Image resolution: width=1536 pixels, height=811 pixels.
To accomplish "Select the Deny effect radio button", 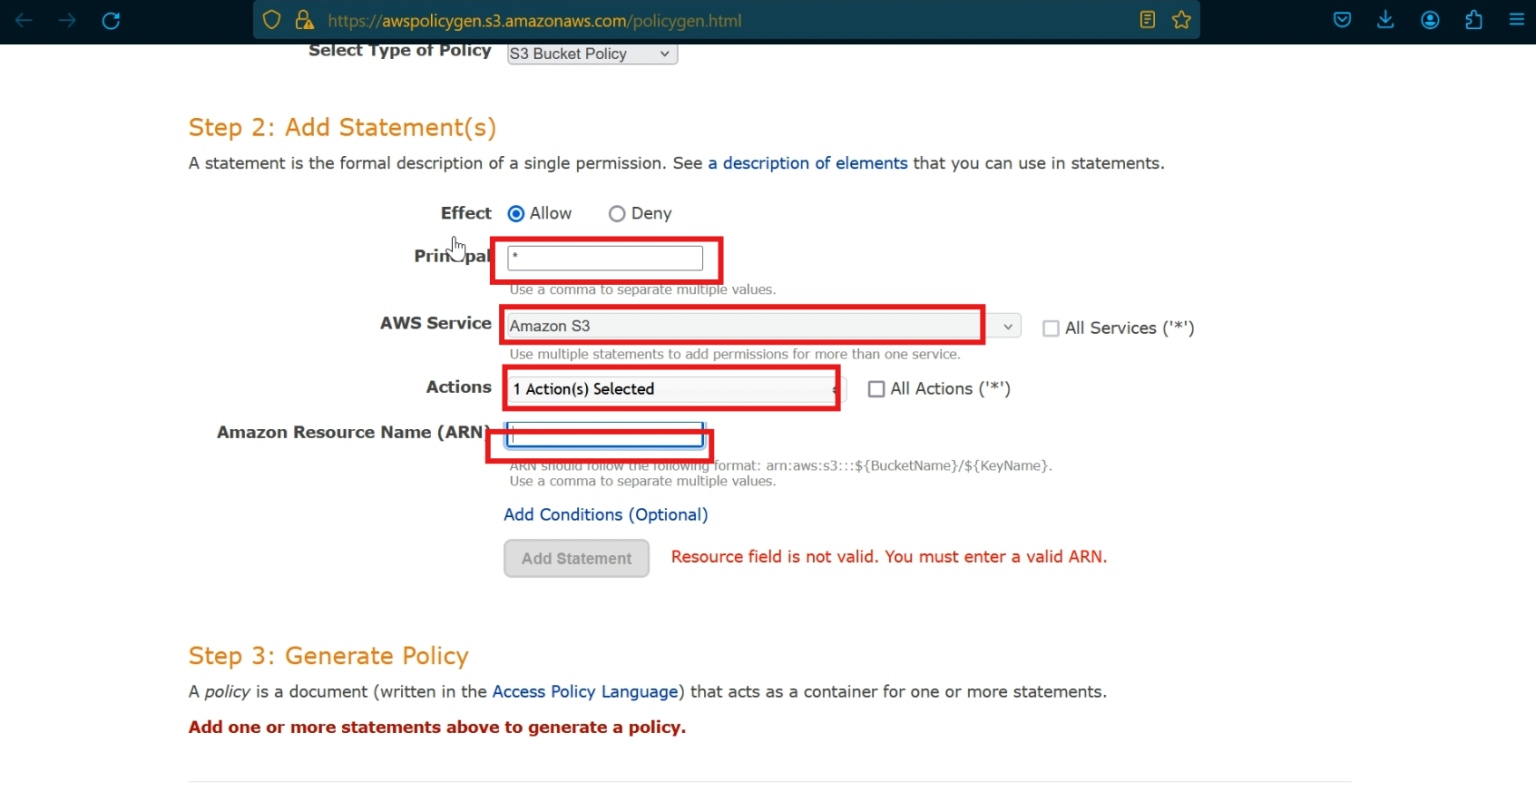I will click(x=617, y=213).
